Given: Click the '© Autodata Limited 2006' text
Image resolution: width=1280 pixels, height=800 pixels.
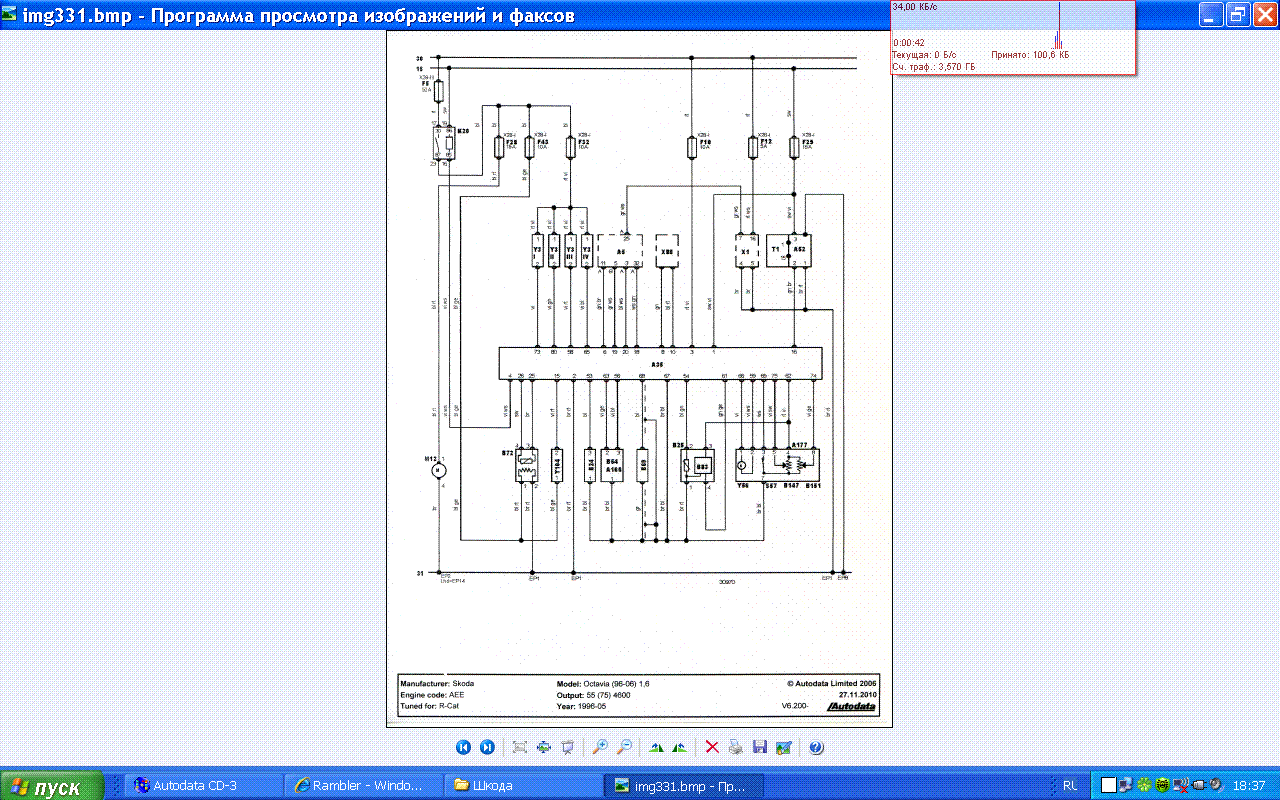Looking at the screenshot, I should 831,683.
